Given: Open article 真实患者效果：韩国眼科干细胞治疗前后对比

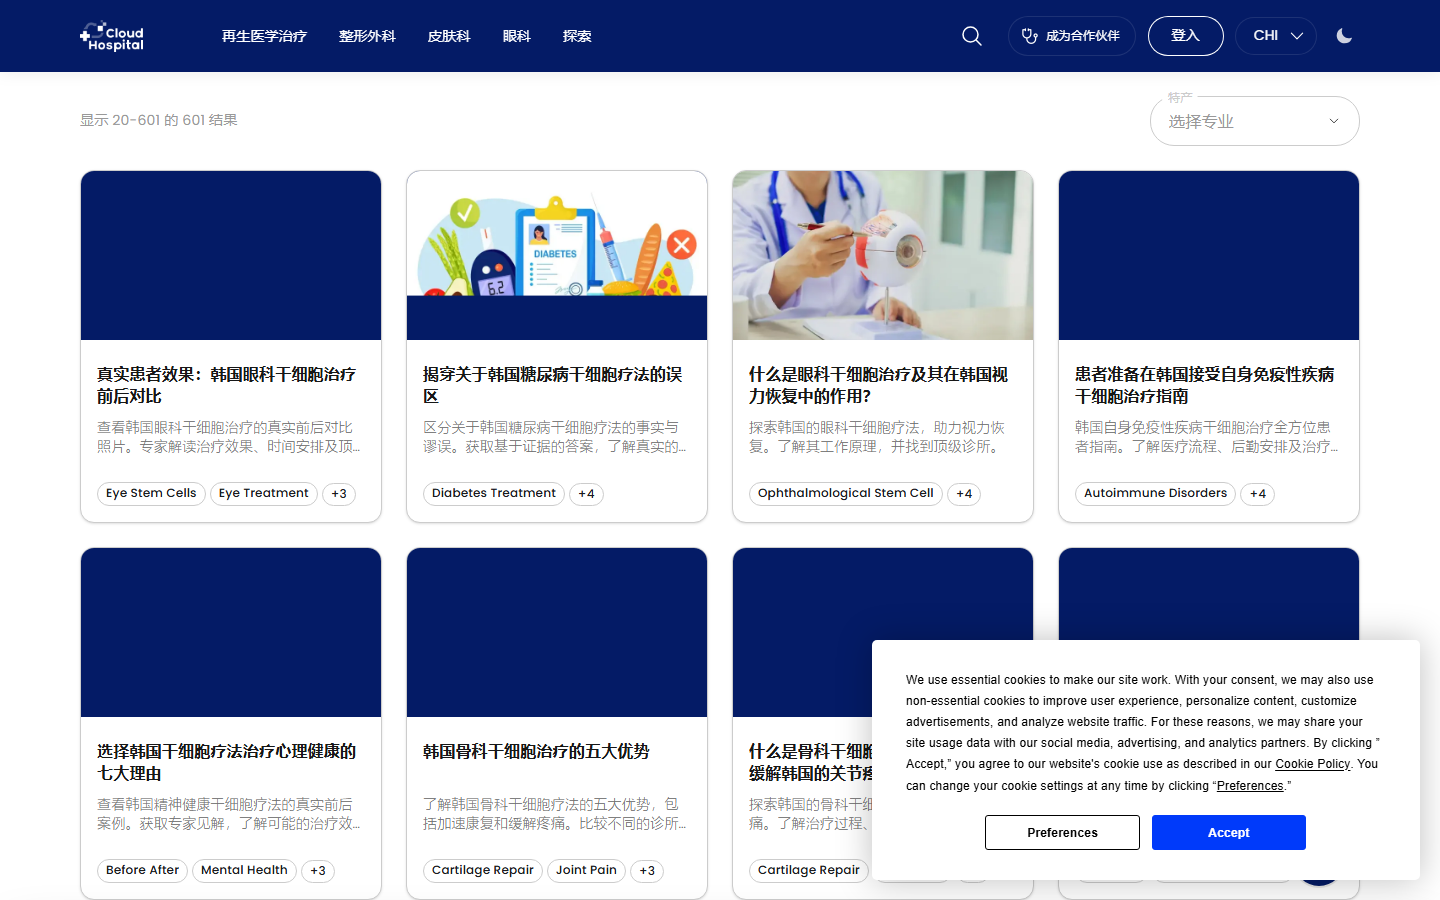Looking at the screenshot, I should (x=227, y=385).
